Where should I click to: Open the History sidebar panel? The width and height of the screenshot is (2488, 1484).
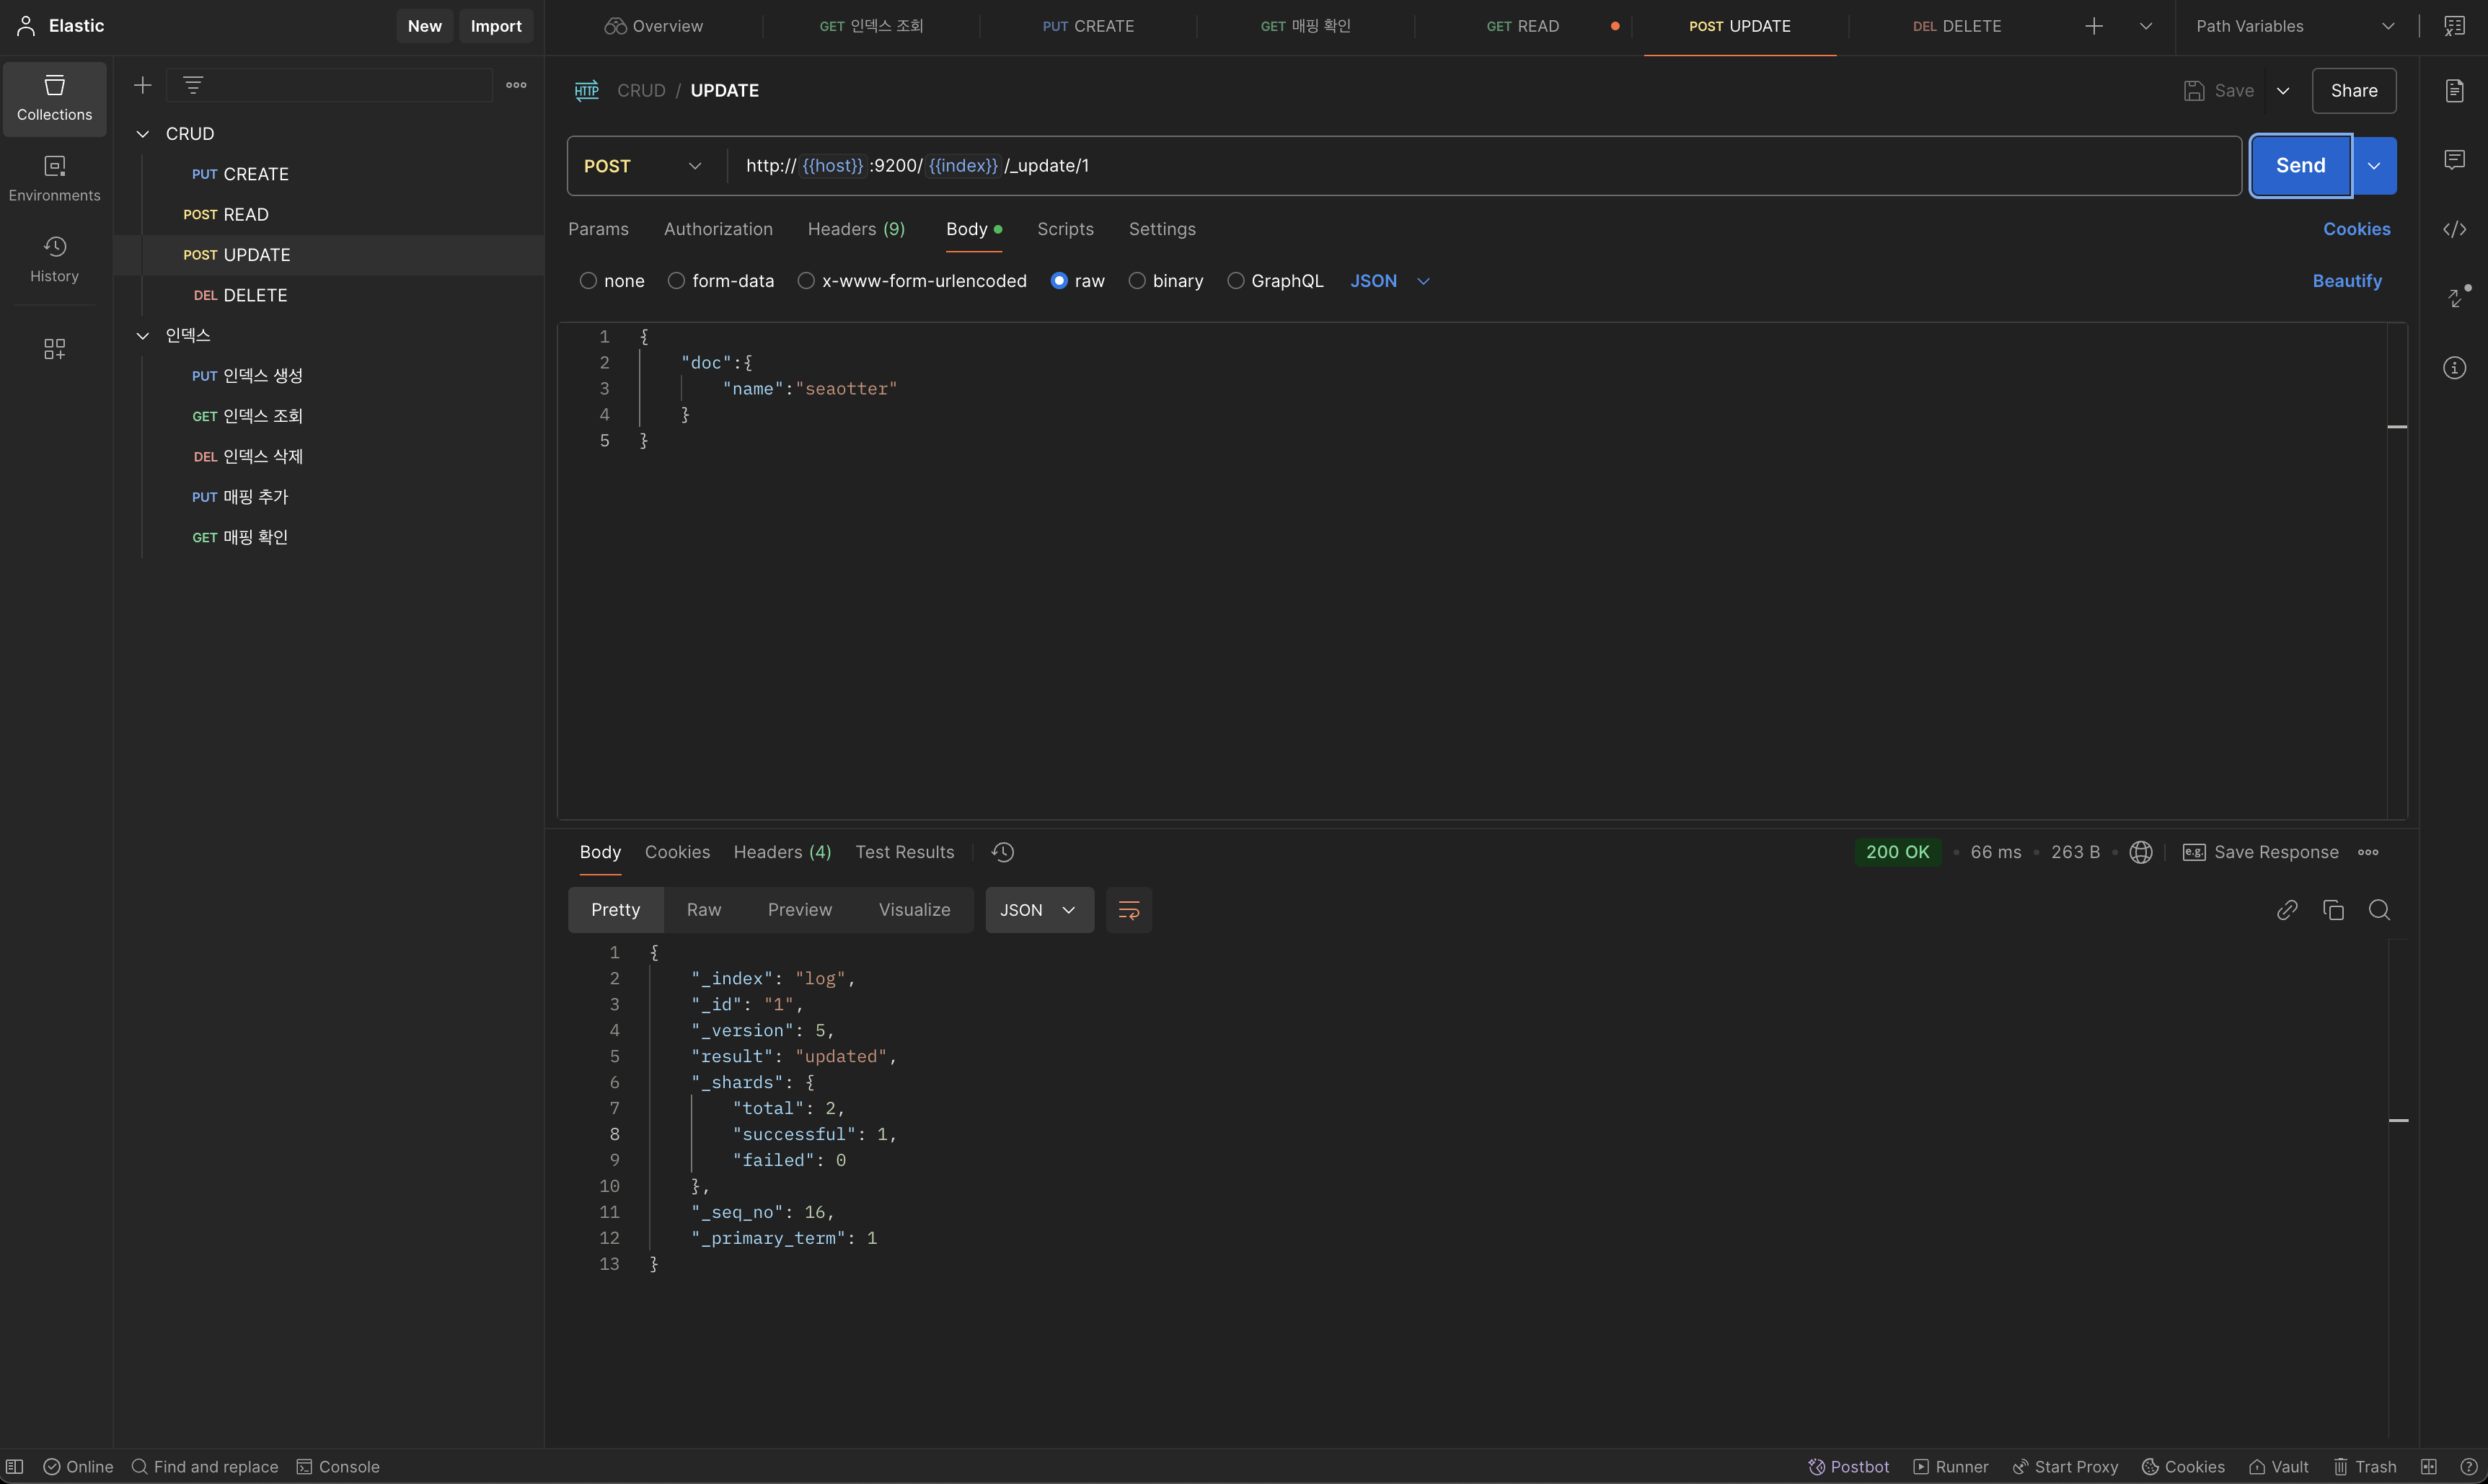[54, 258]
